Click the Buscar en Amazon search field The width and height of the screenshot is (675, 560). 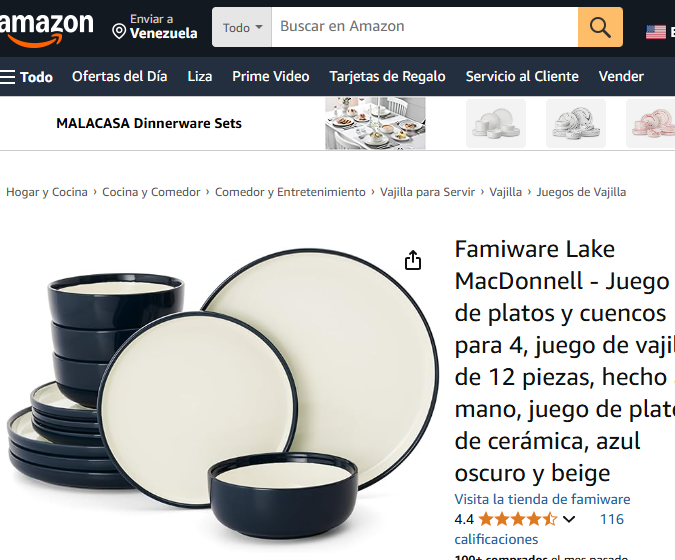click(x=424, y=27)
